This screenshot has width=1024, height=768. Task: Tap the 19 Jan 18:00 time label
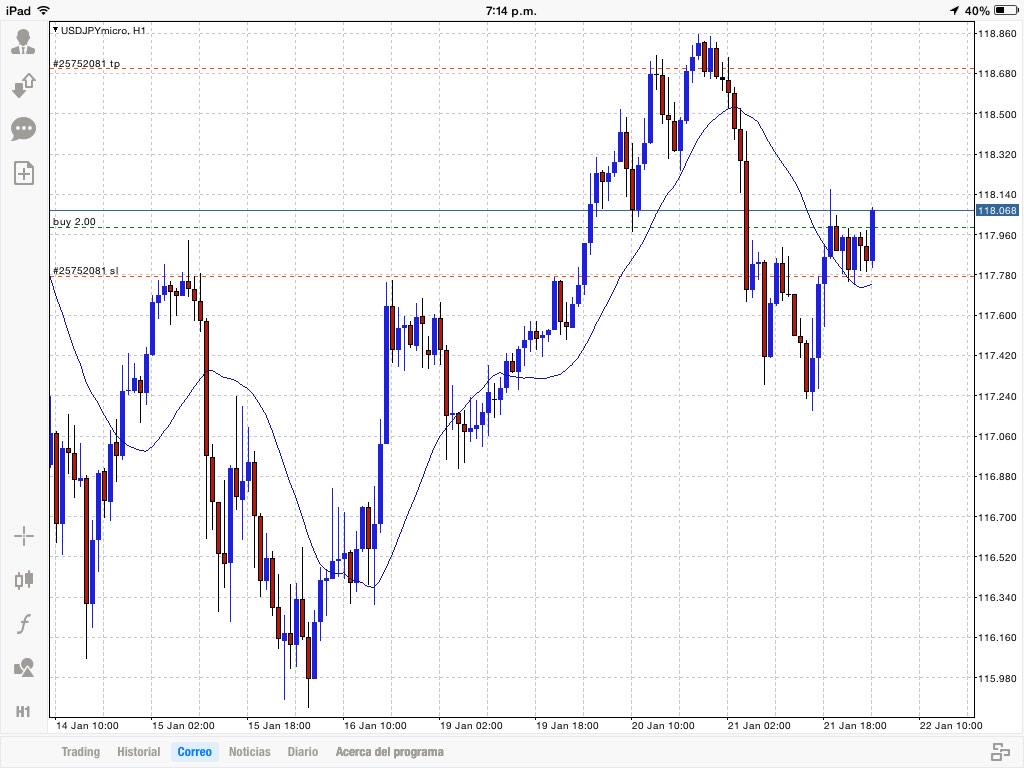[x=567, y=726]
